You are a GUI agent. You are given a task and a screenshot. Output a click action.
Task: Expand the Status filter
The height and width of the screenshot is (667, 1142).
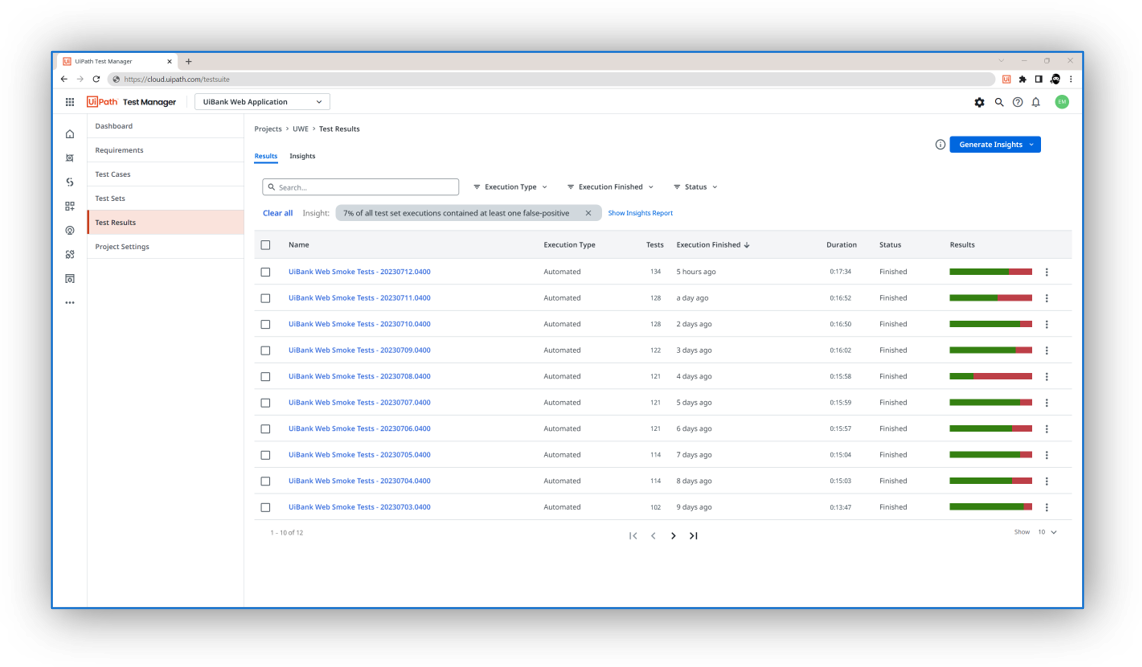[696, 187]
